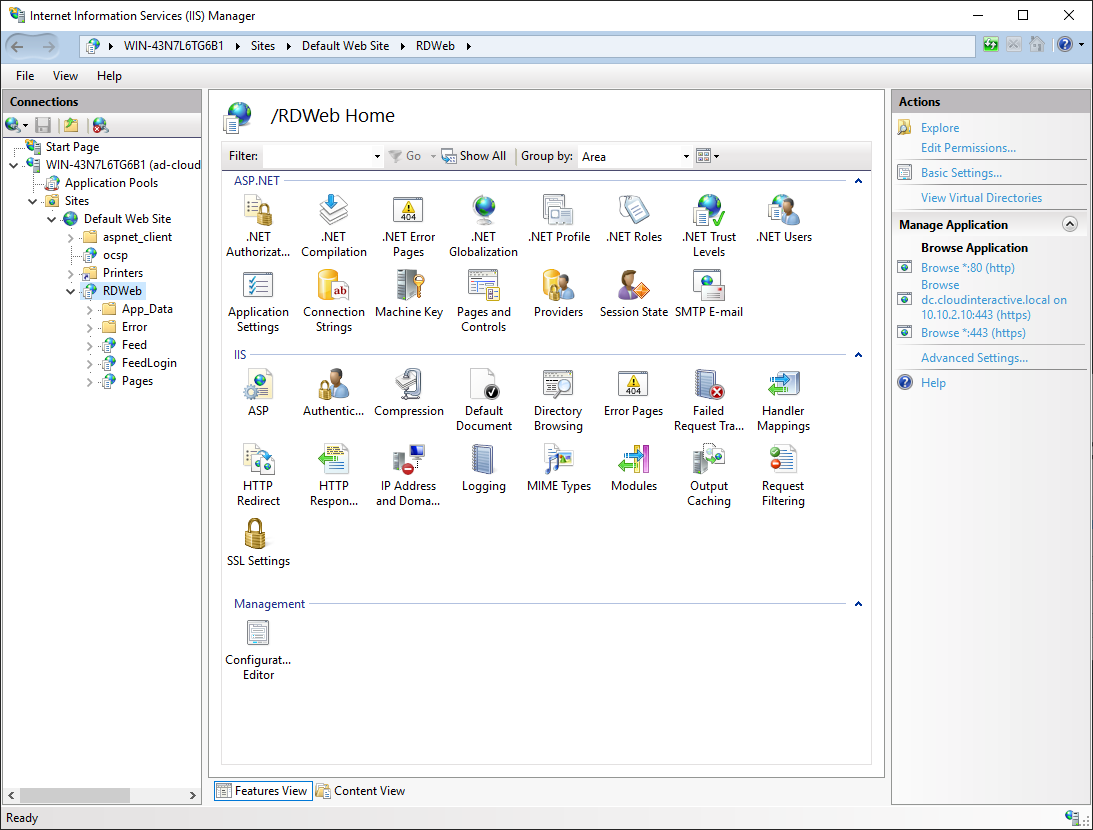Click View Virtual Directories link
The height and width of the screenshot is (830, 1093).
[981, 198]
